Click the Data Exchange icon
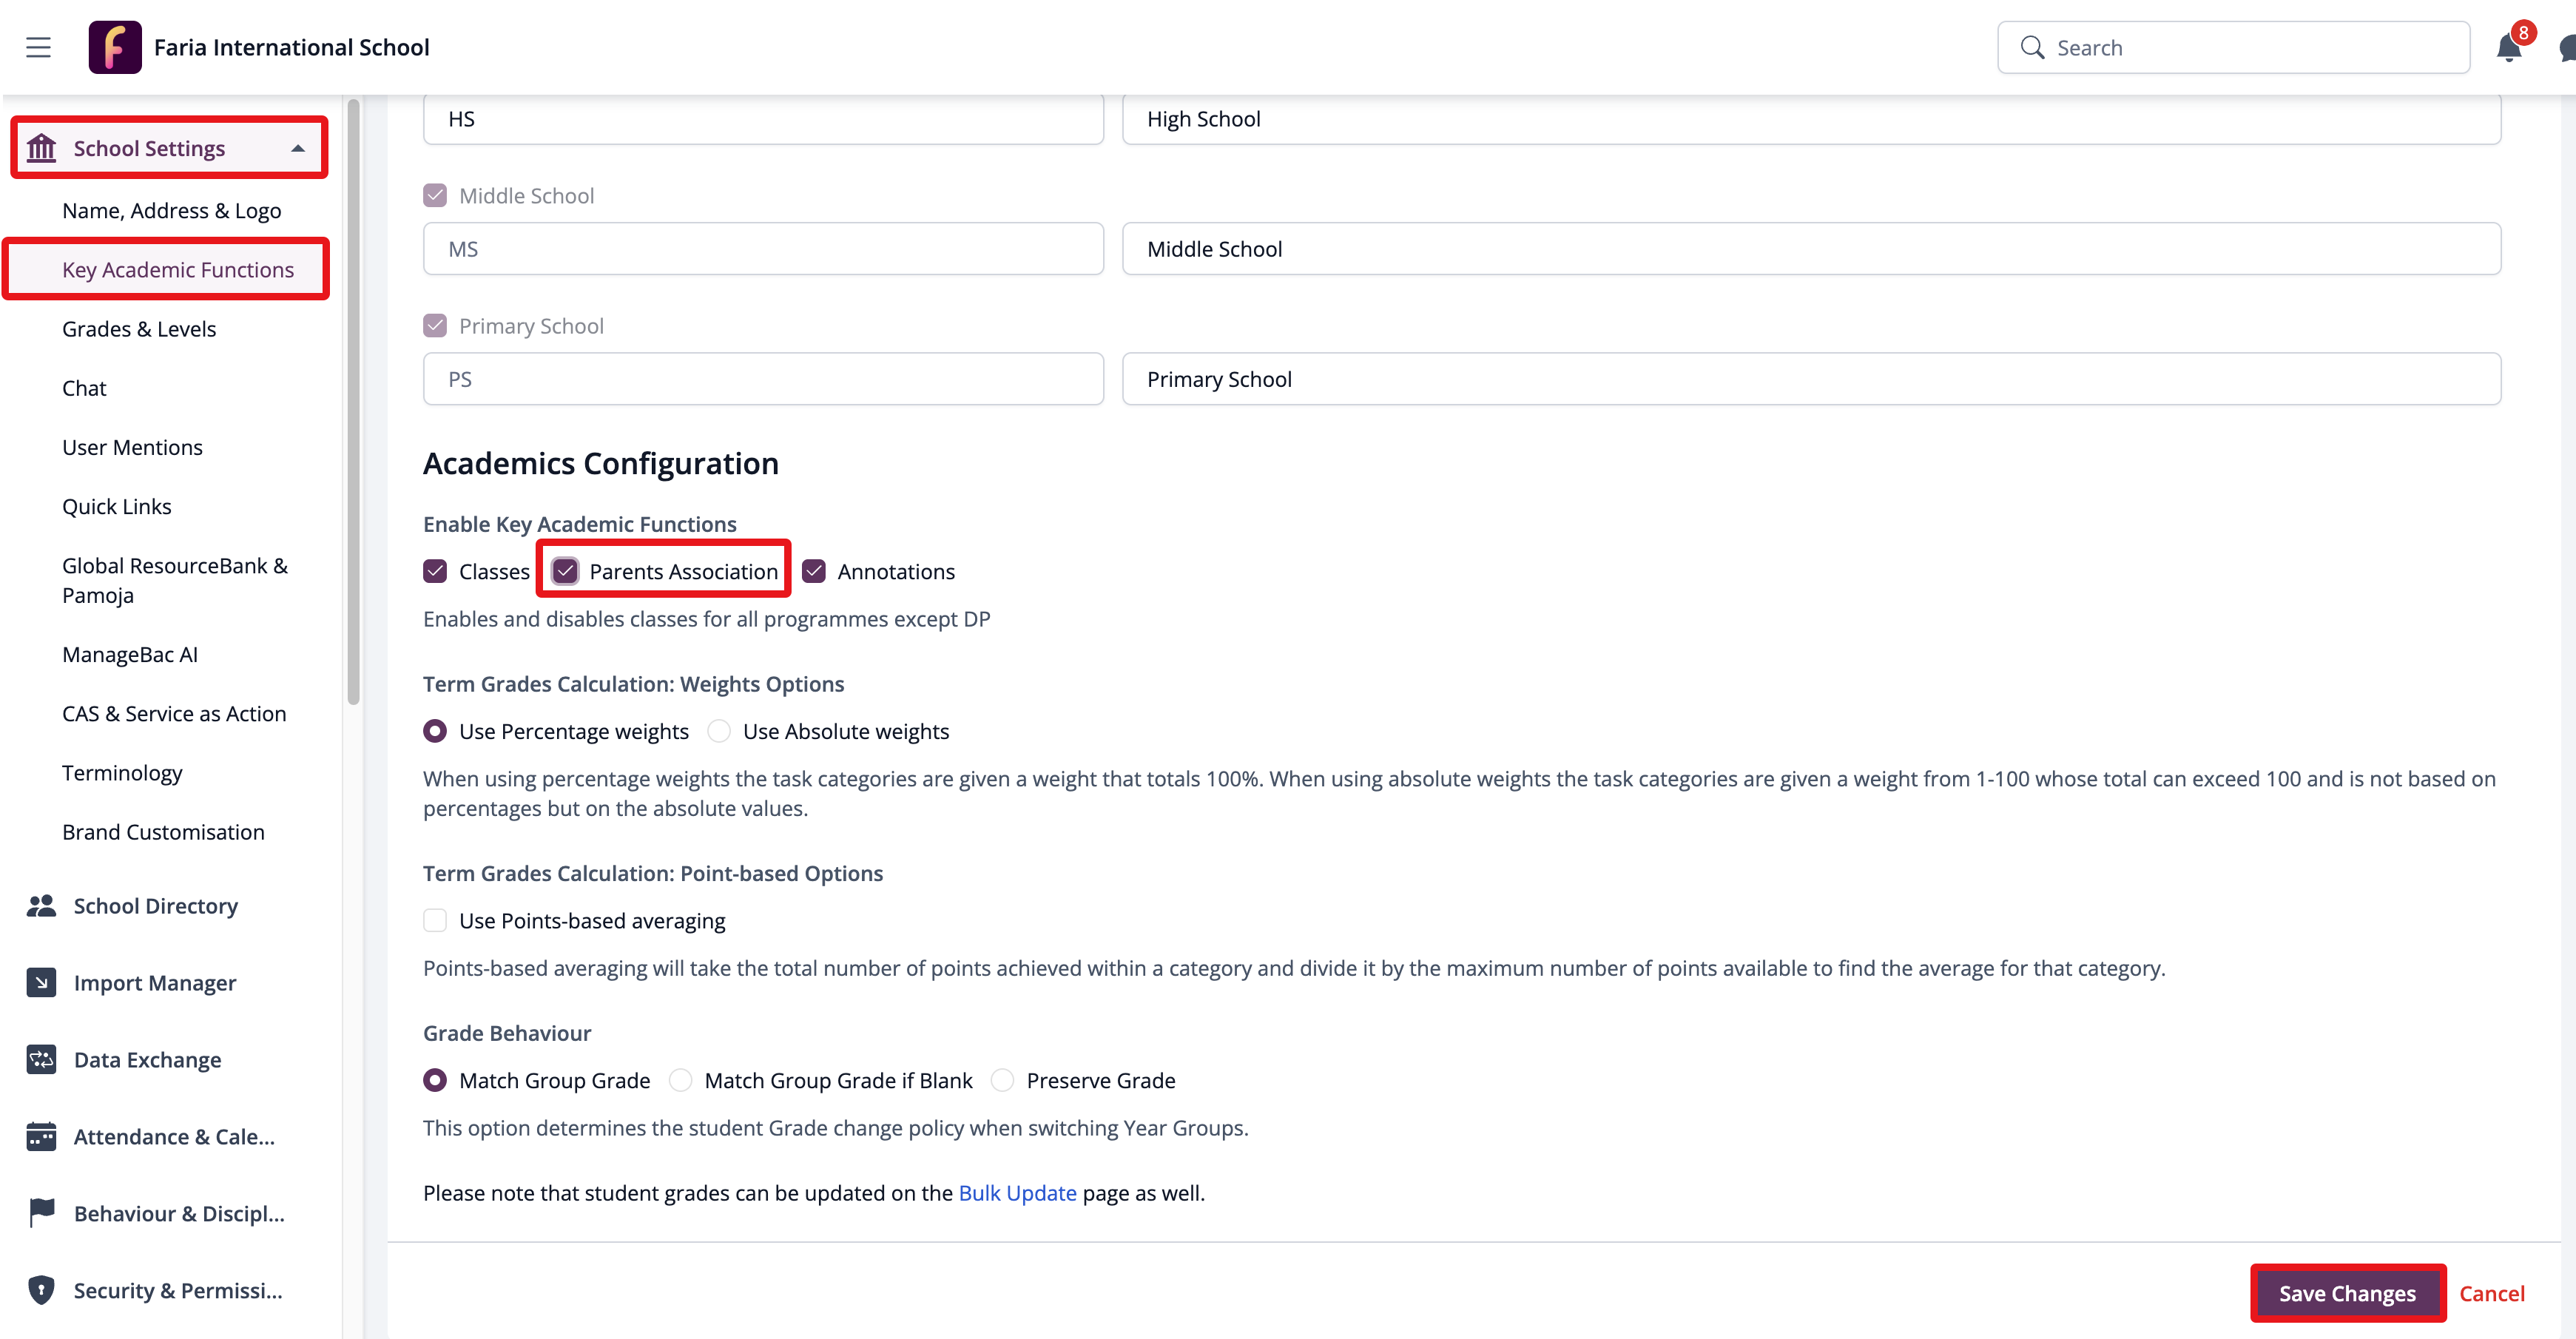The image size is (2576, 1339). (x=41, y=1060)
